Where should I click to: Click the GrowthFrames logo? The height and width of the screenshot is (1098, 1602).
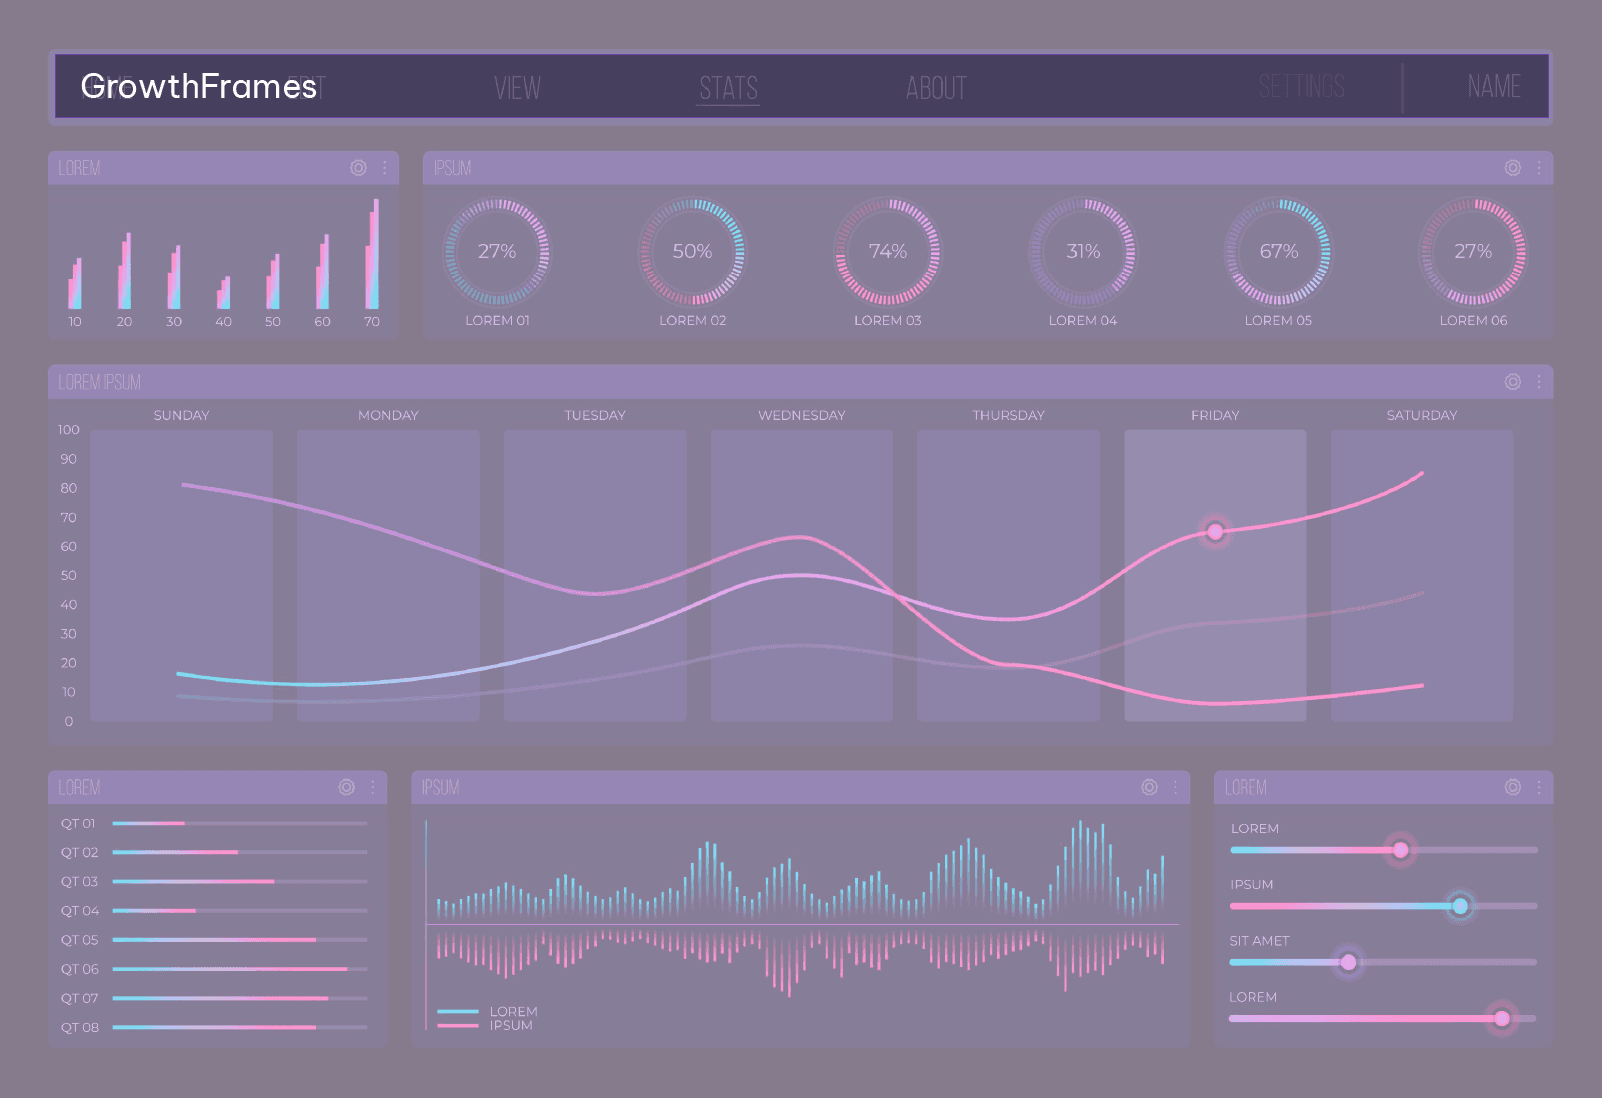(x=199, y=87)
